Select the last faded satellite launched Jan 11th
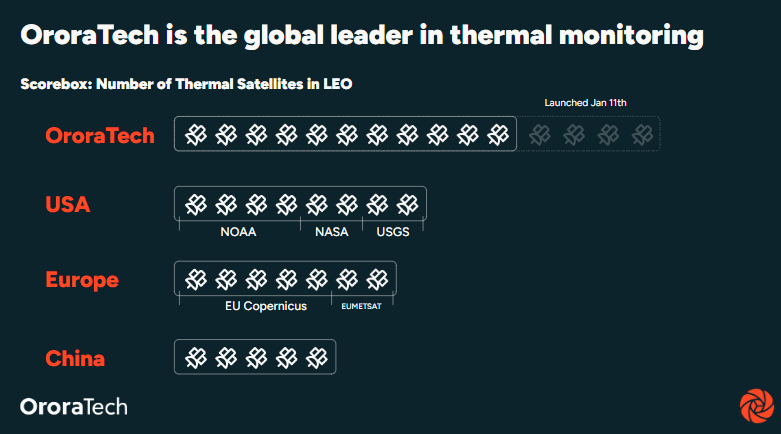781x434 pixels. 636,134
